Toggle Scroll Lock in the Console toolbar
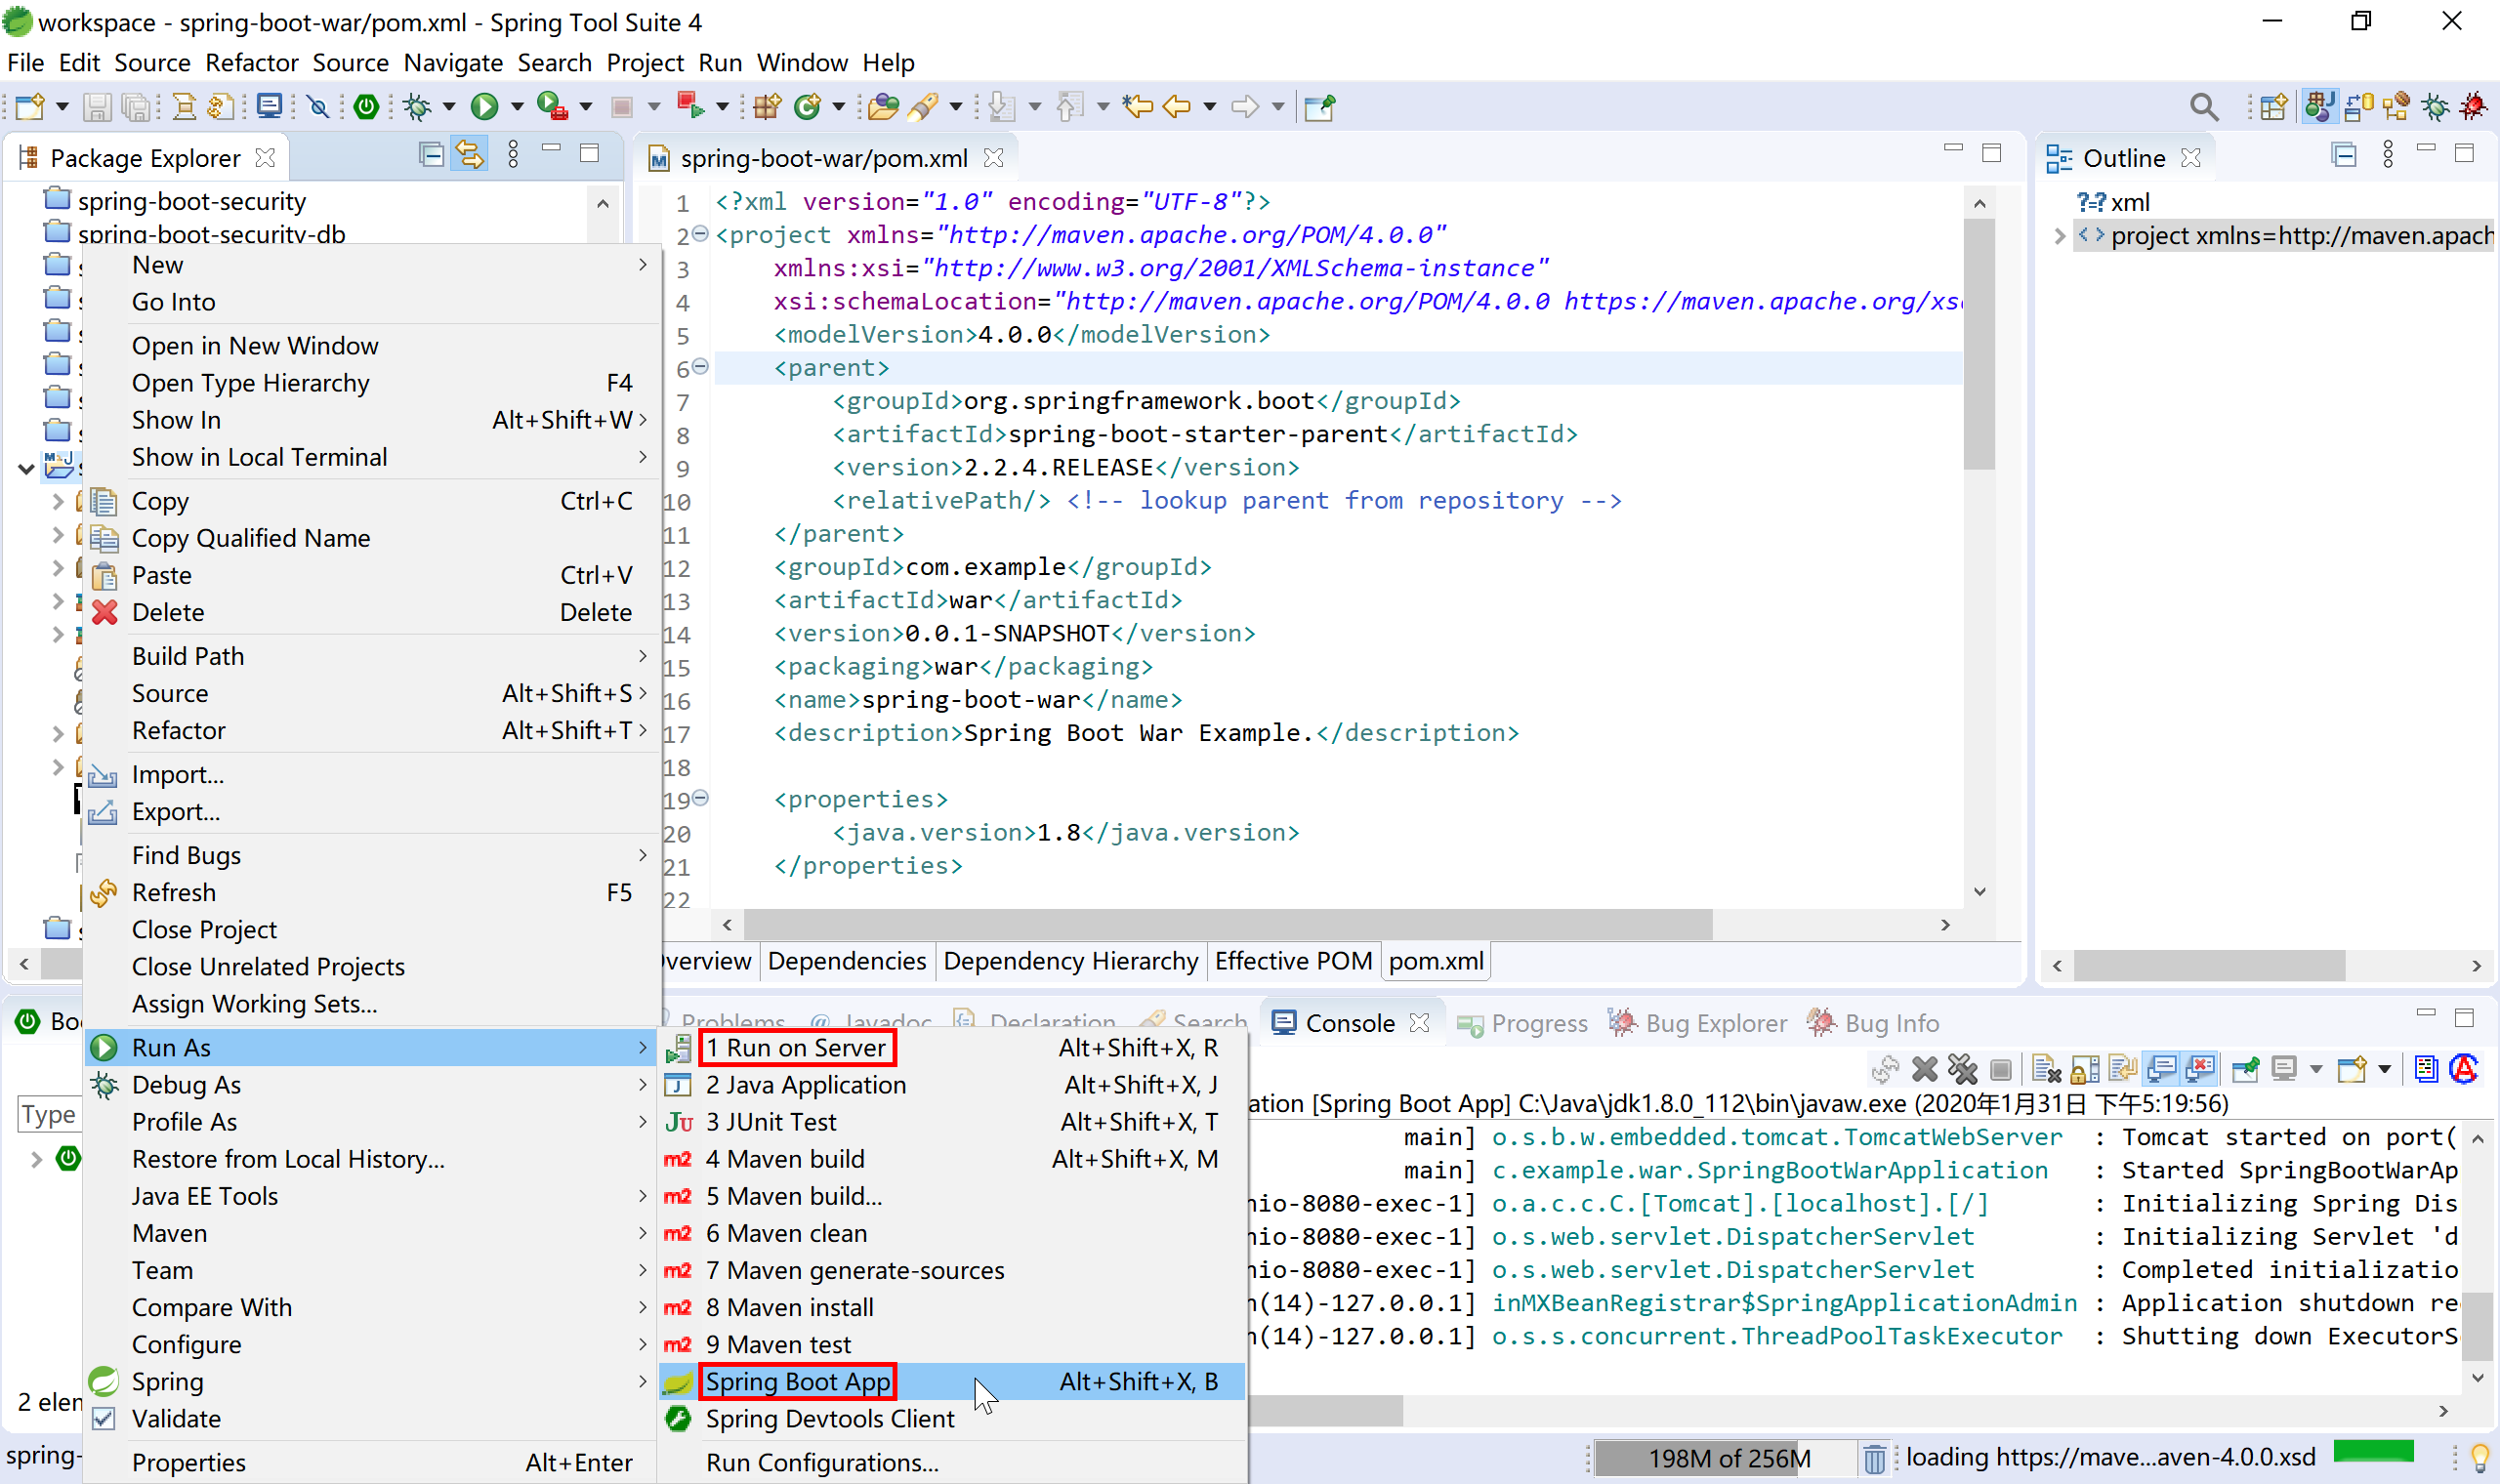Viewport: 2500px width, 1484px height. (2085, 1069)
